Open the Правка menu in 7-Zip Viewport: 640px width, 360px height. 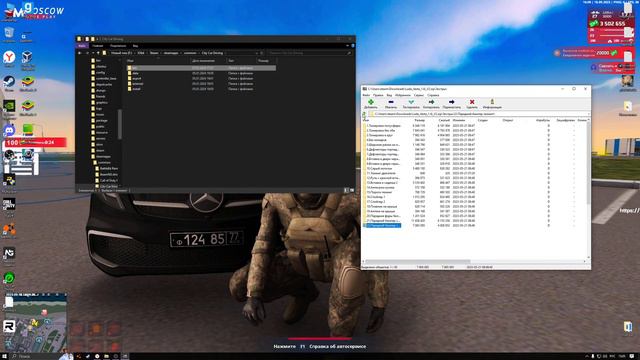coord(378,95)
